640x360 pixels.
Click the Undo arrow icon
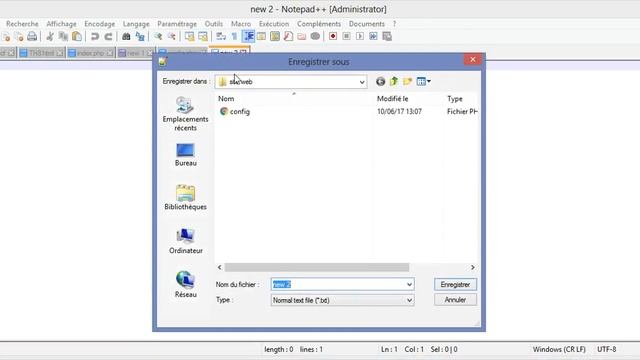click(x=95, y=37)
